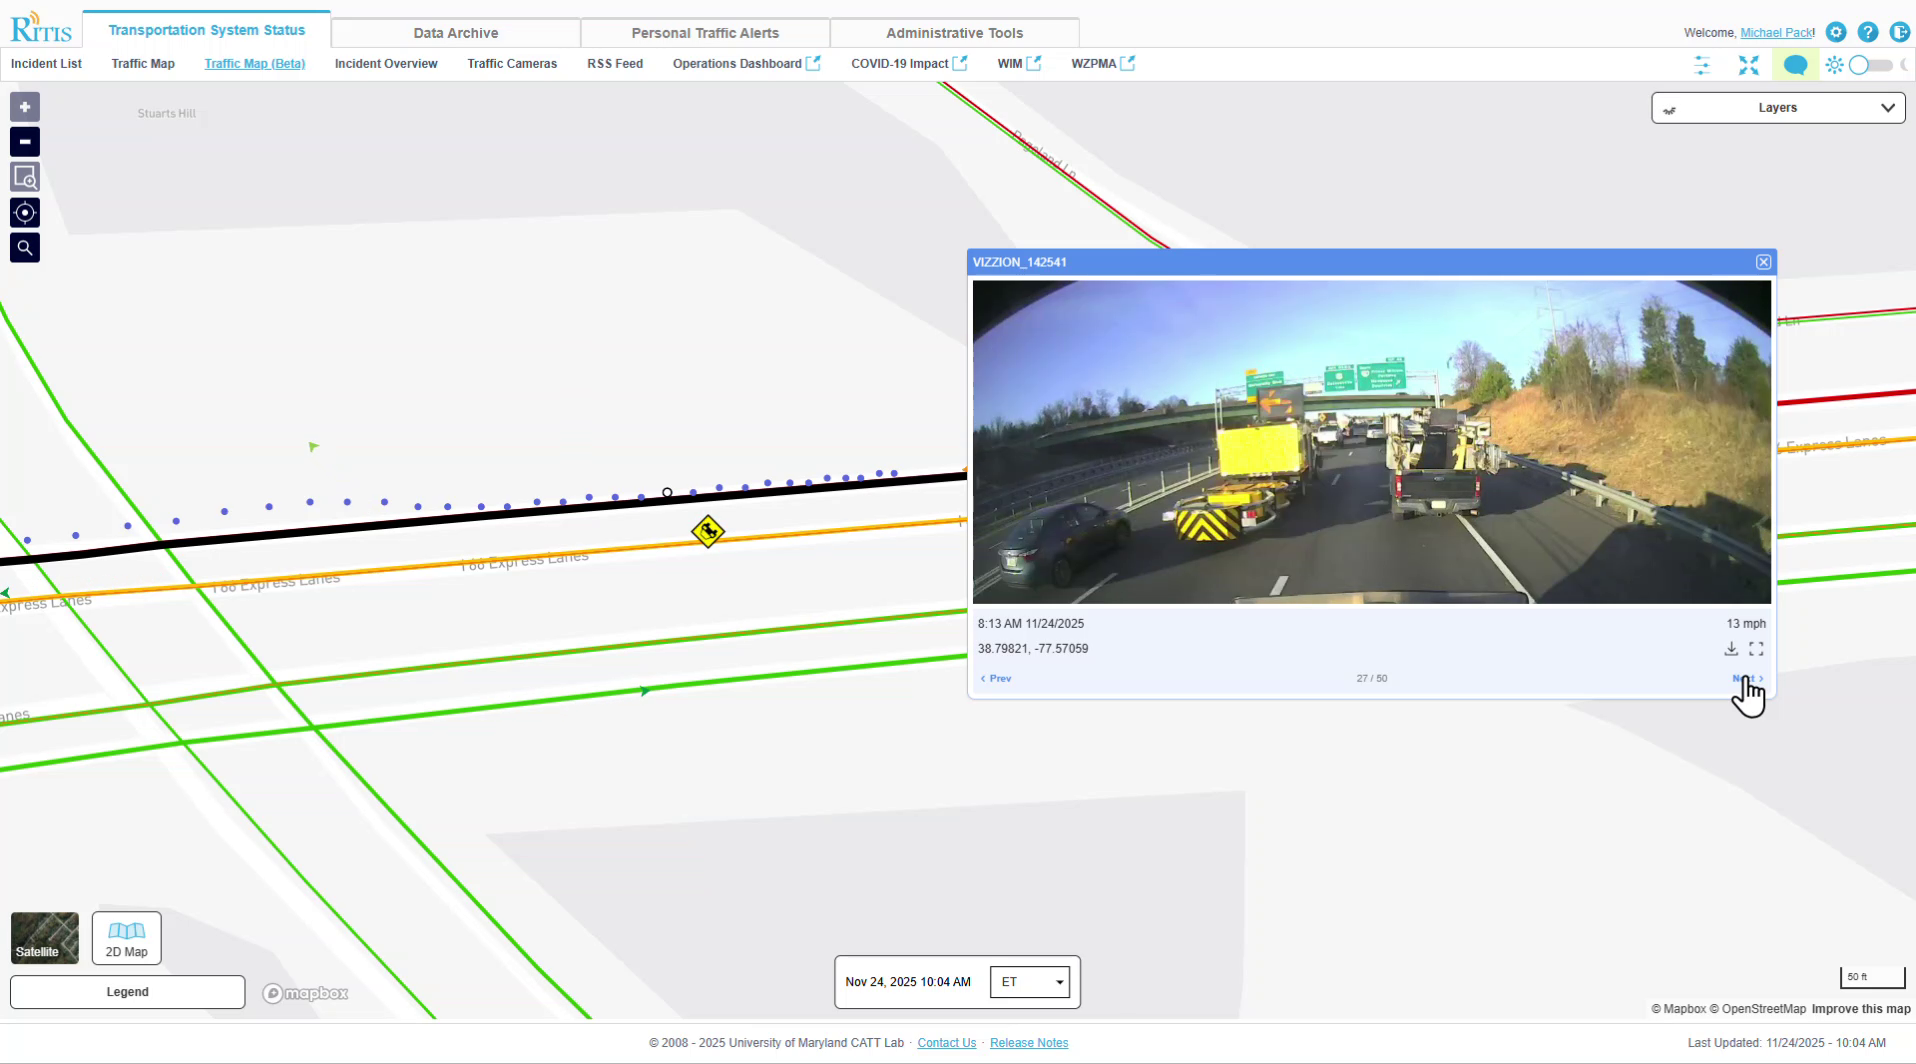Activate the zoom-to-area box tool
This screenshot has height=1064, width=1916.
coord(25,177)
